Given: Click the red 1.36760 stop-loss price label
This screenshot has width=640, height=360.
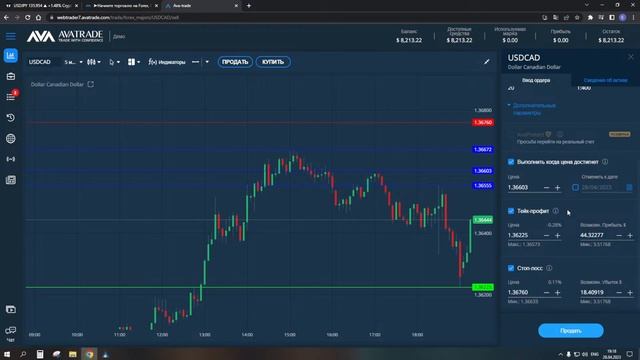Looking at the screenshot, I should pos(482,122).
